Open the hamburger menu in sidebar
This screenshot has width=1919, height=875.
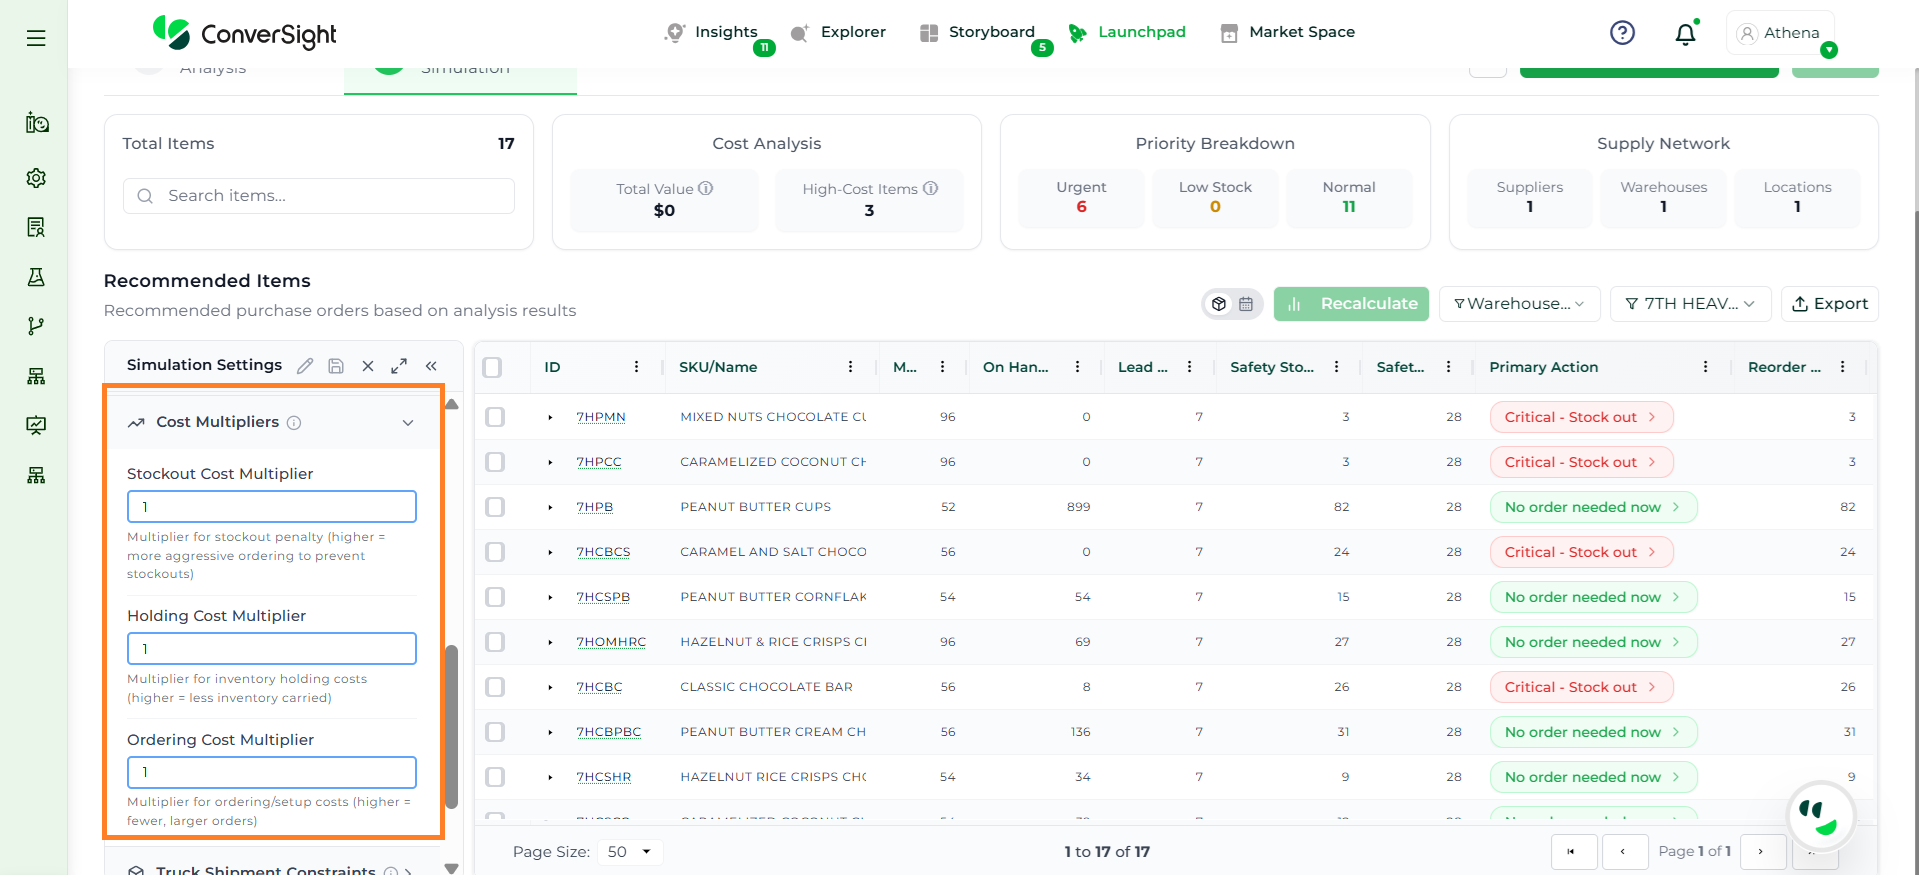(36, 38)
